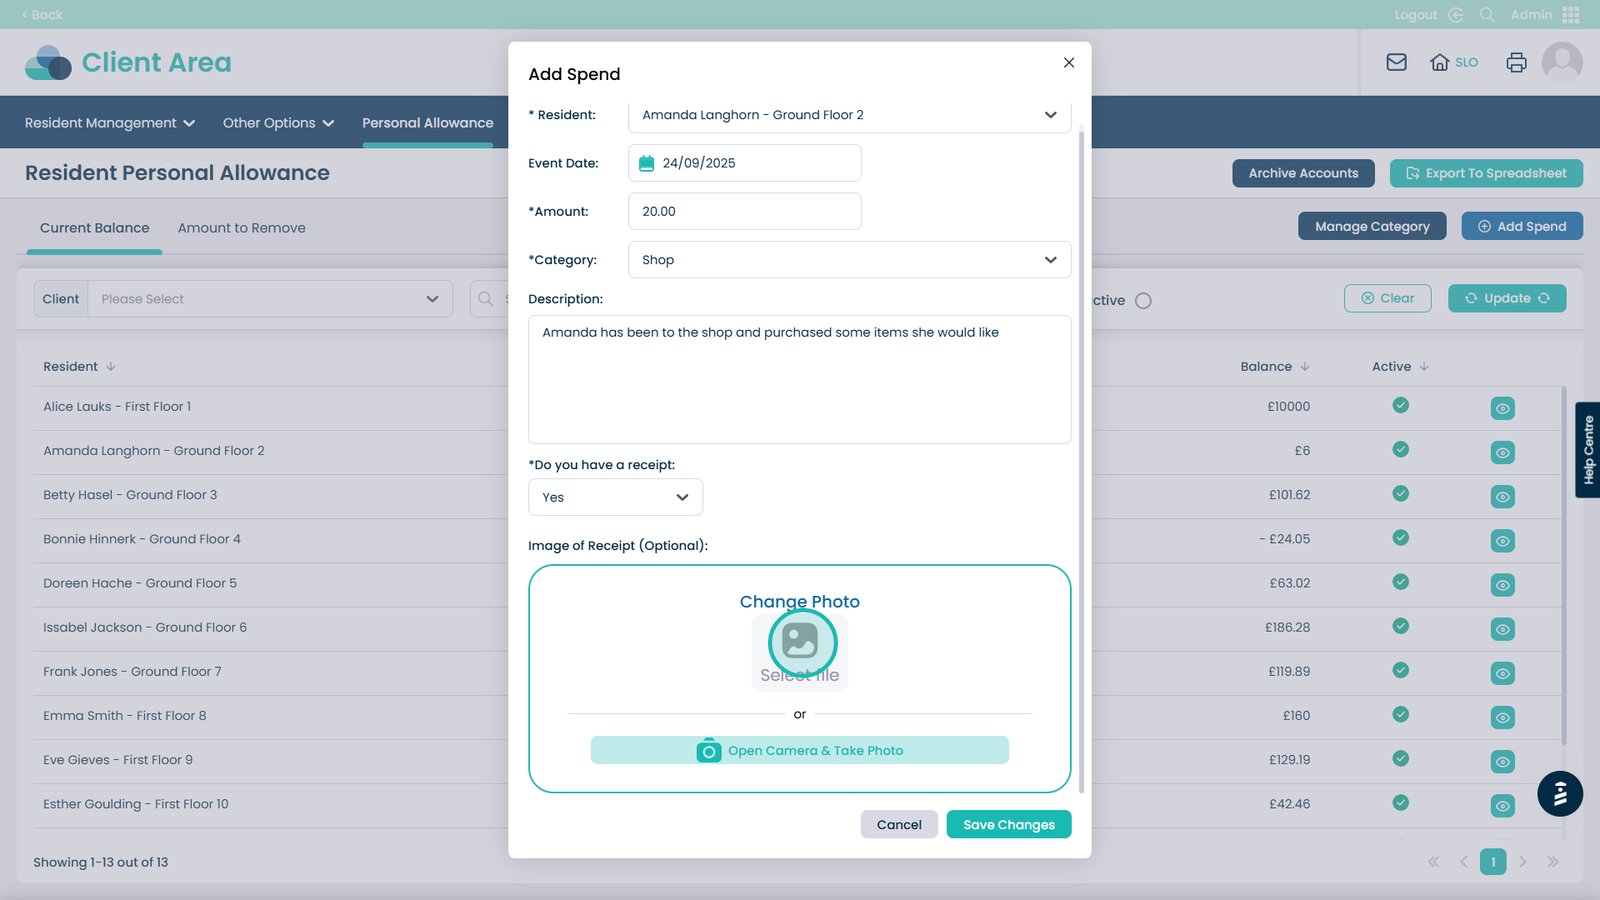Open the user profile avatar
Screen dimensions: 1600x900
click(x=1561, y=62)
